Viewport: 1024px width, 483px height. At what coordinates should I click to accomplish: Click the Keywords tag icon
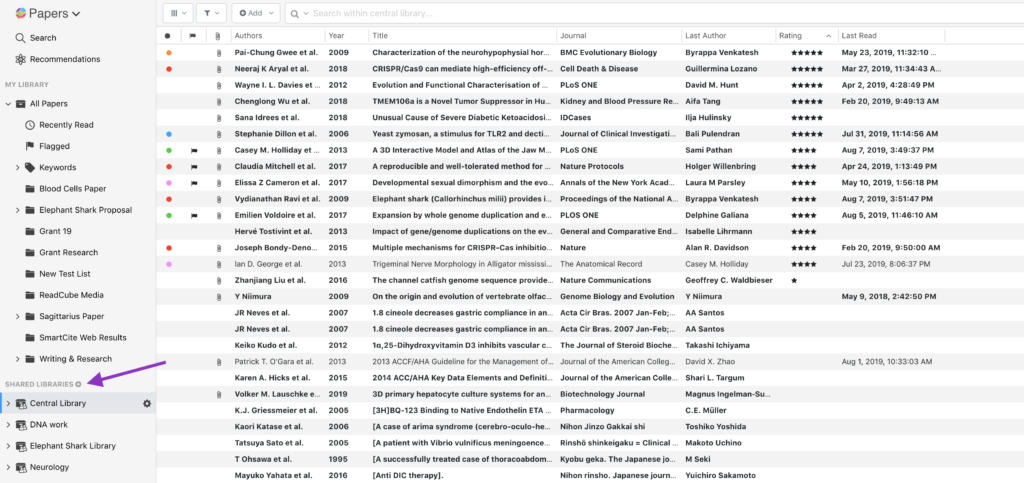30,167
